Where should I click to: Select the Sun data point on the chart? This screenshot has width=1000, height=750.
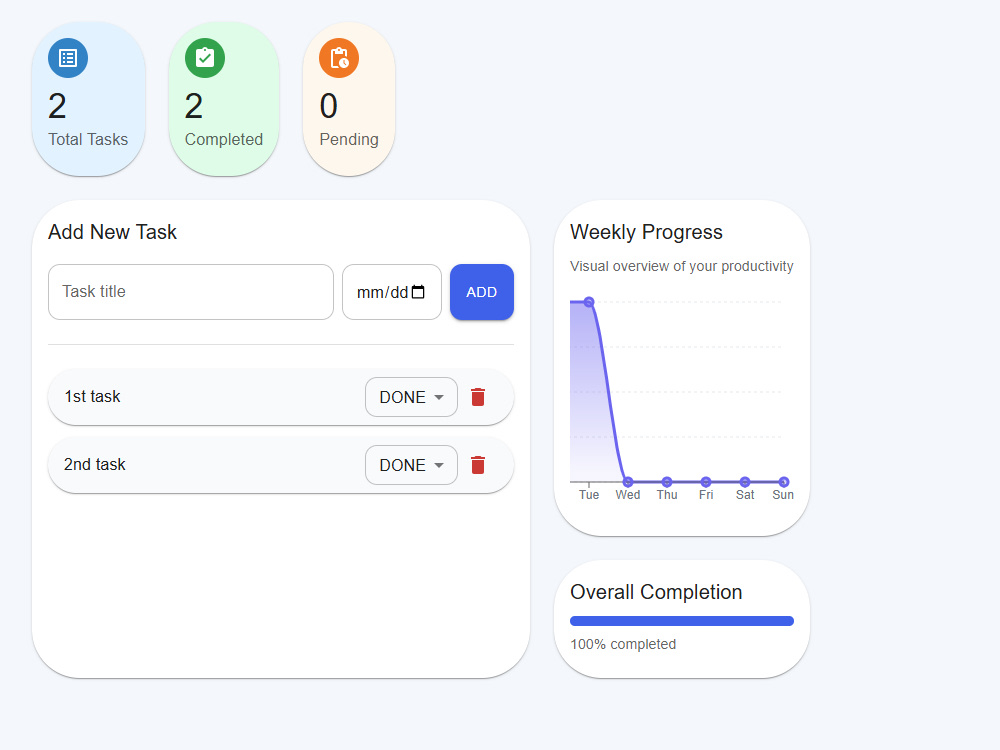pos(784,482)
